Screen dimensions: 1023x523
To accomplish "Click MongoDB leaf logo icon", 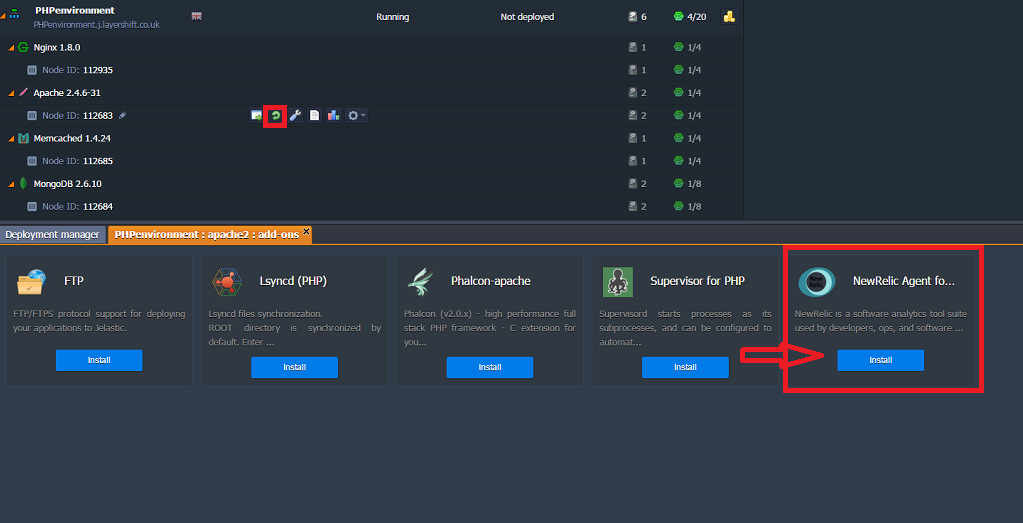I will point(23,183).
